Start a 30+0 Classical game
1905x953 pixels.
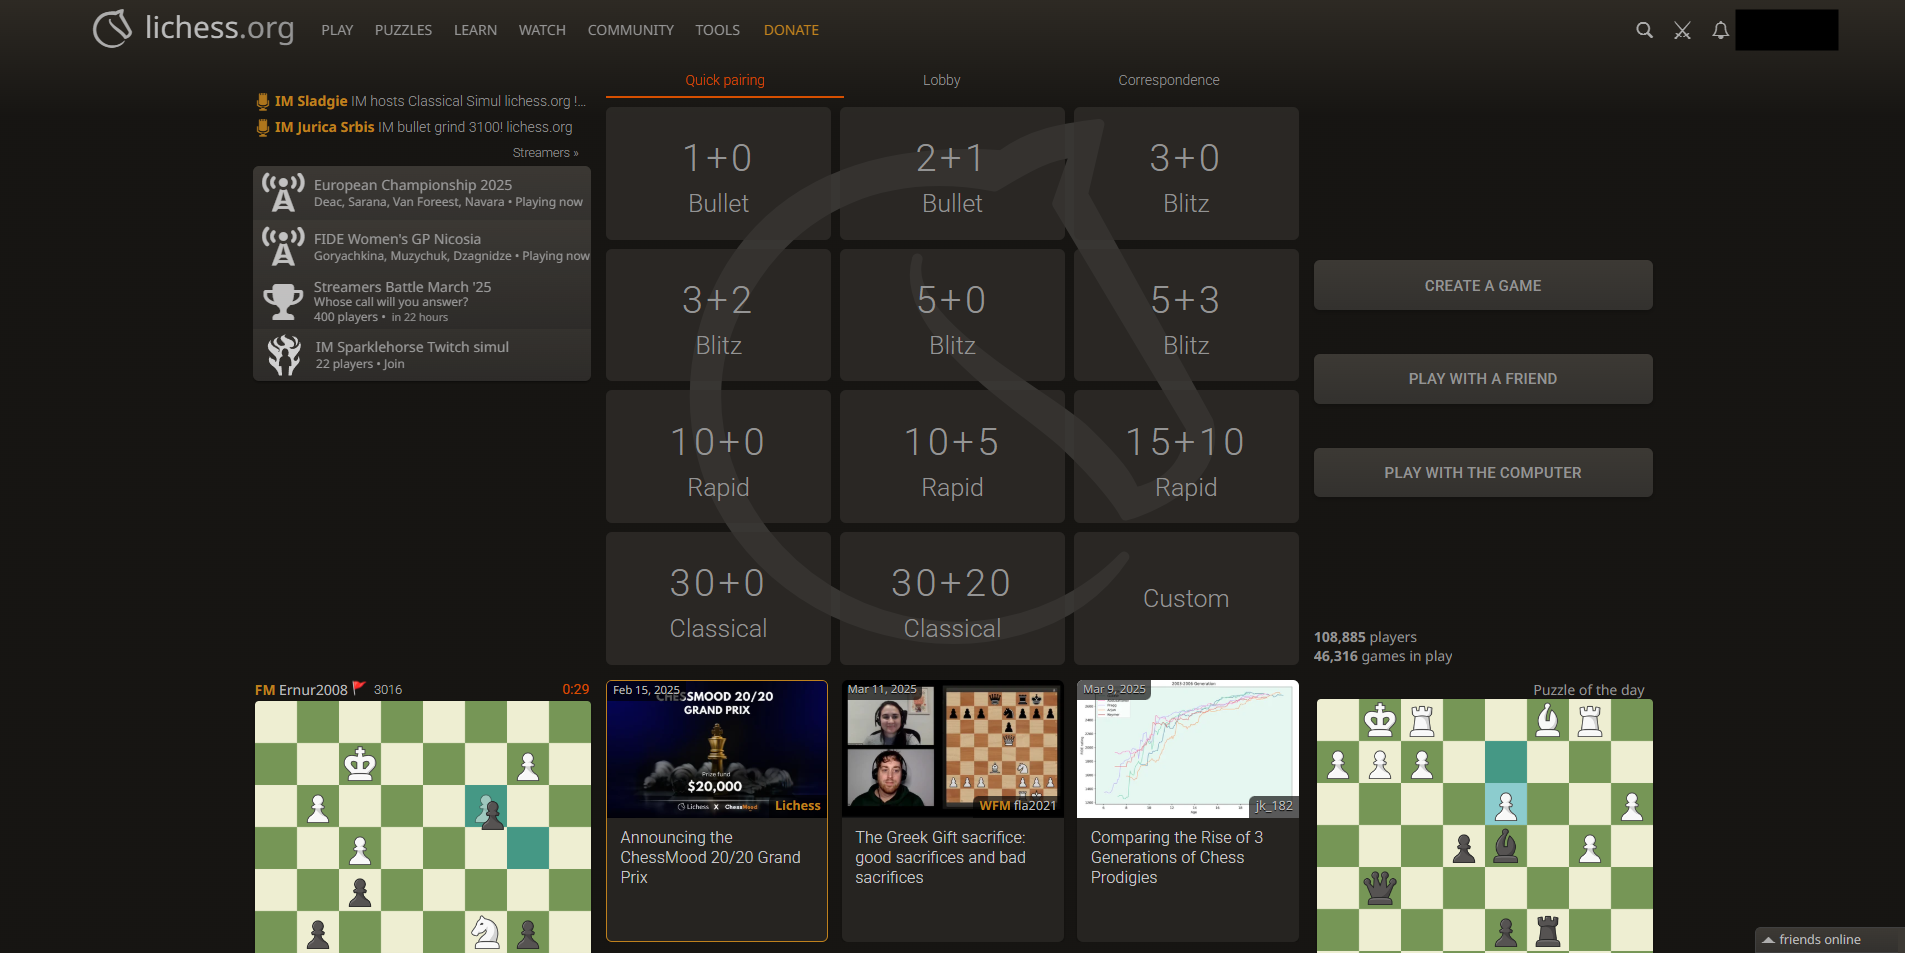[x=718, y=599]
